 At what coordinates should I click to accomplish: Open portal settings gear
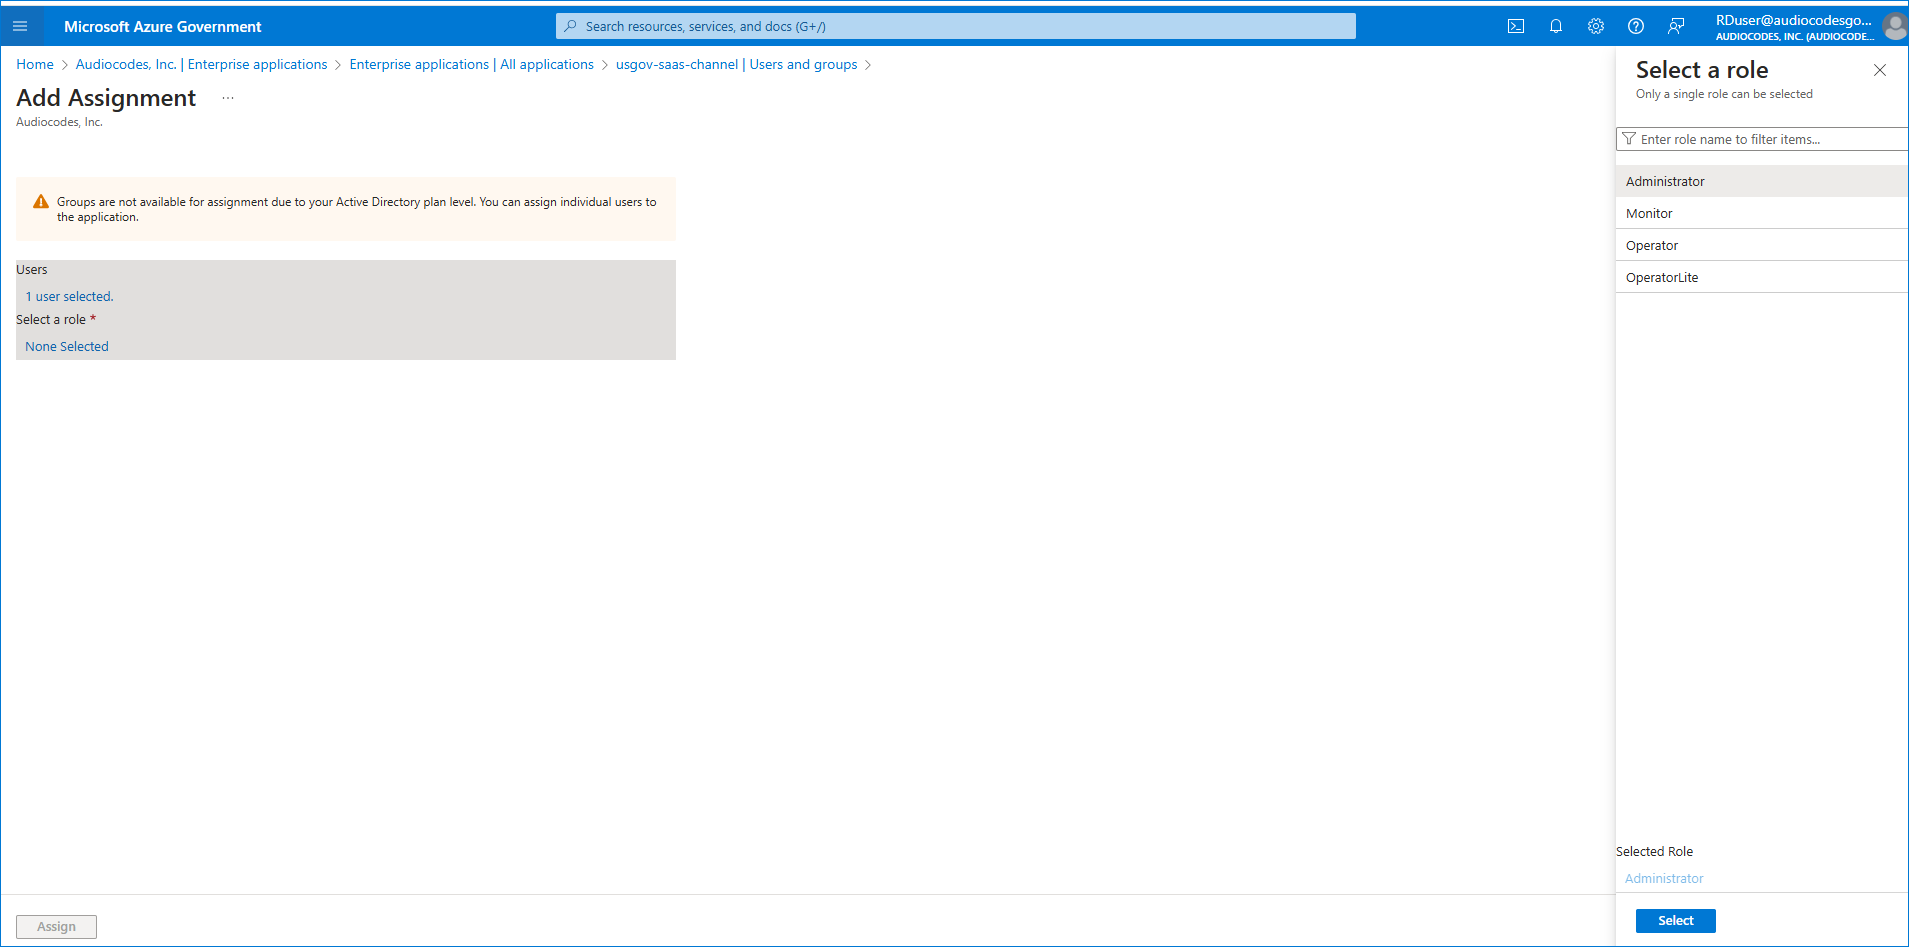point(1596,26)
